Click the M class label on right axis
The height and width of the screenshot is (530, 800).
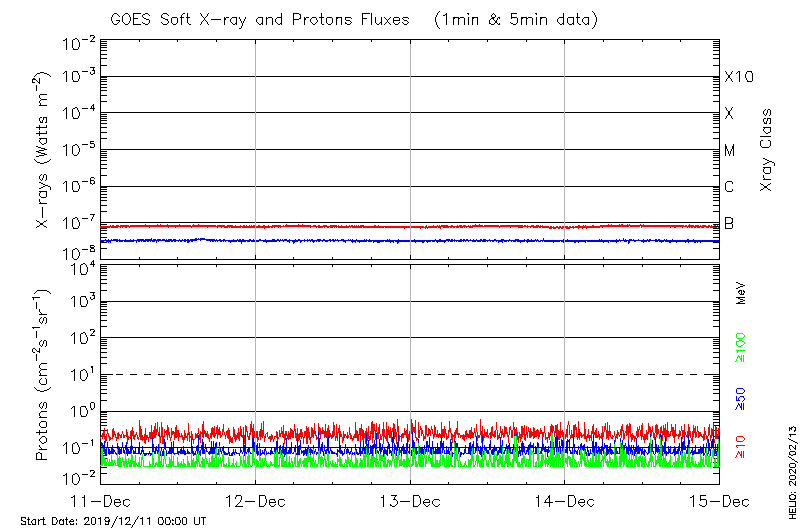[x=730, y=150]
